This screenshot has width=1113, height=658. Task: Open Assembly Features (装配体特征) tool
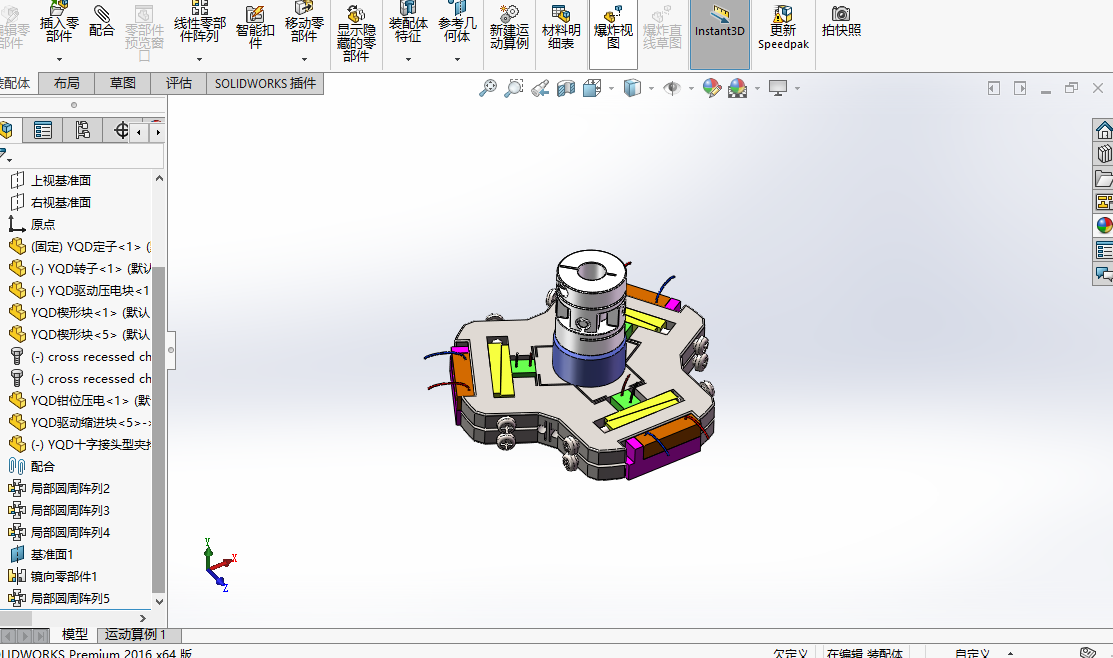[408, 23]
